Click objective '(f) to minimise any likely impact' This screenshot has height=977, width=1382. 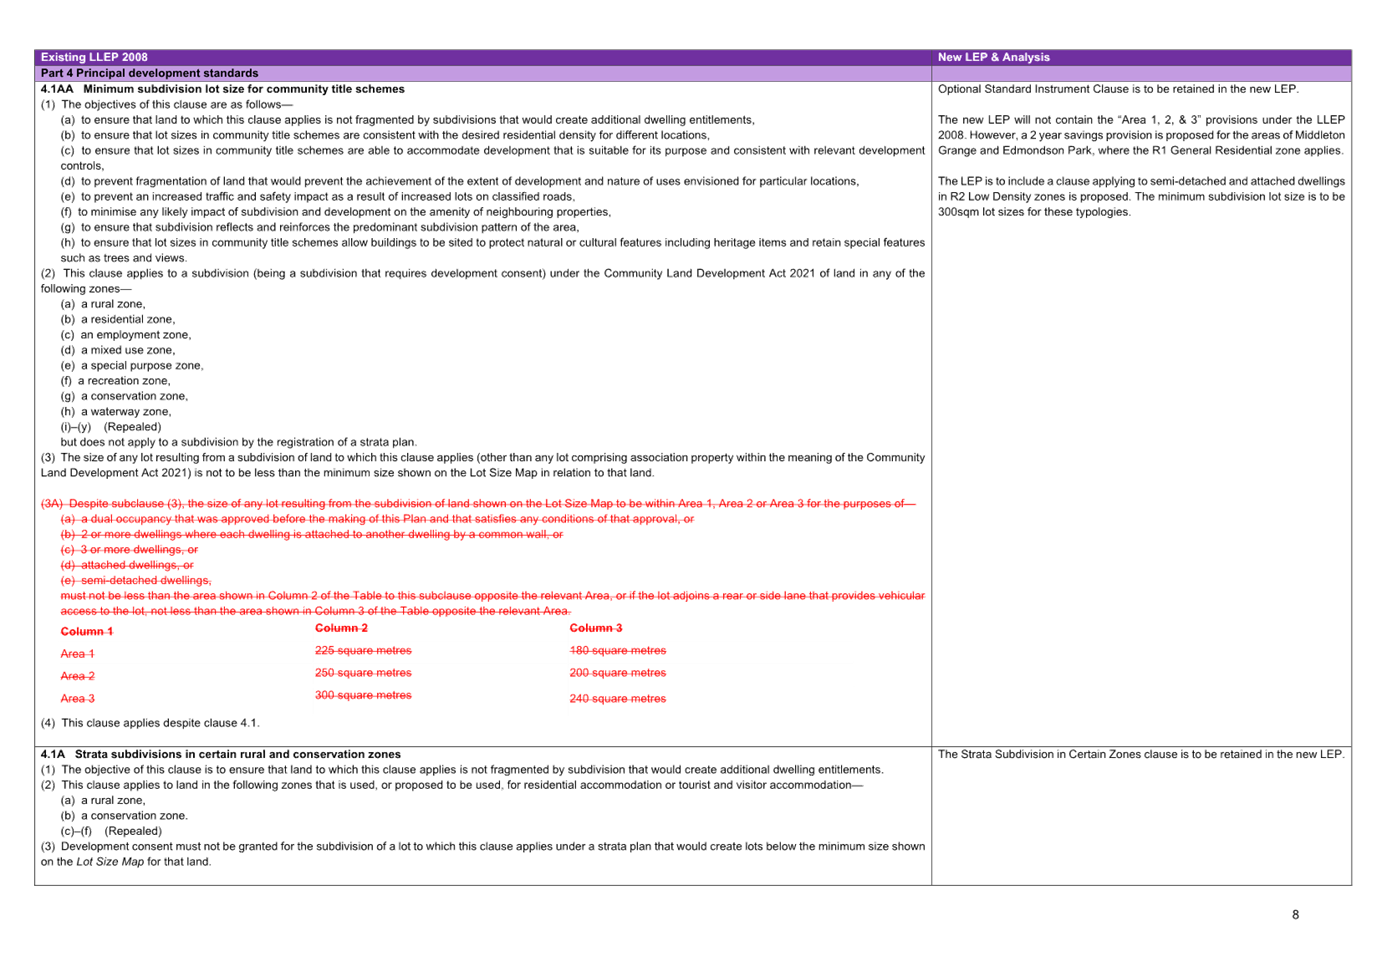(336, 212)
